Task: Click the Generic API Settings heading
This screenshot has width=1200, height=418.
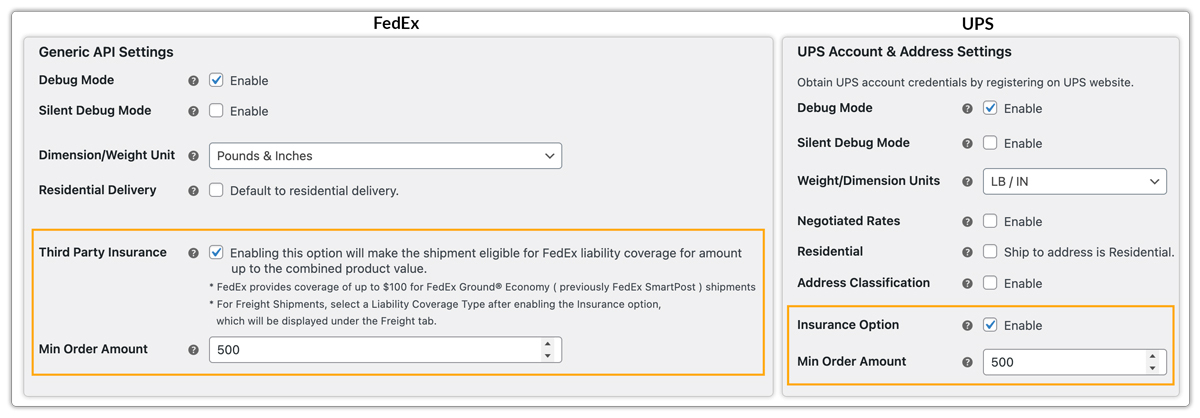Action: pyautogui.click(x=106, y=52)
